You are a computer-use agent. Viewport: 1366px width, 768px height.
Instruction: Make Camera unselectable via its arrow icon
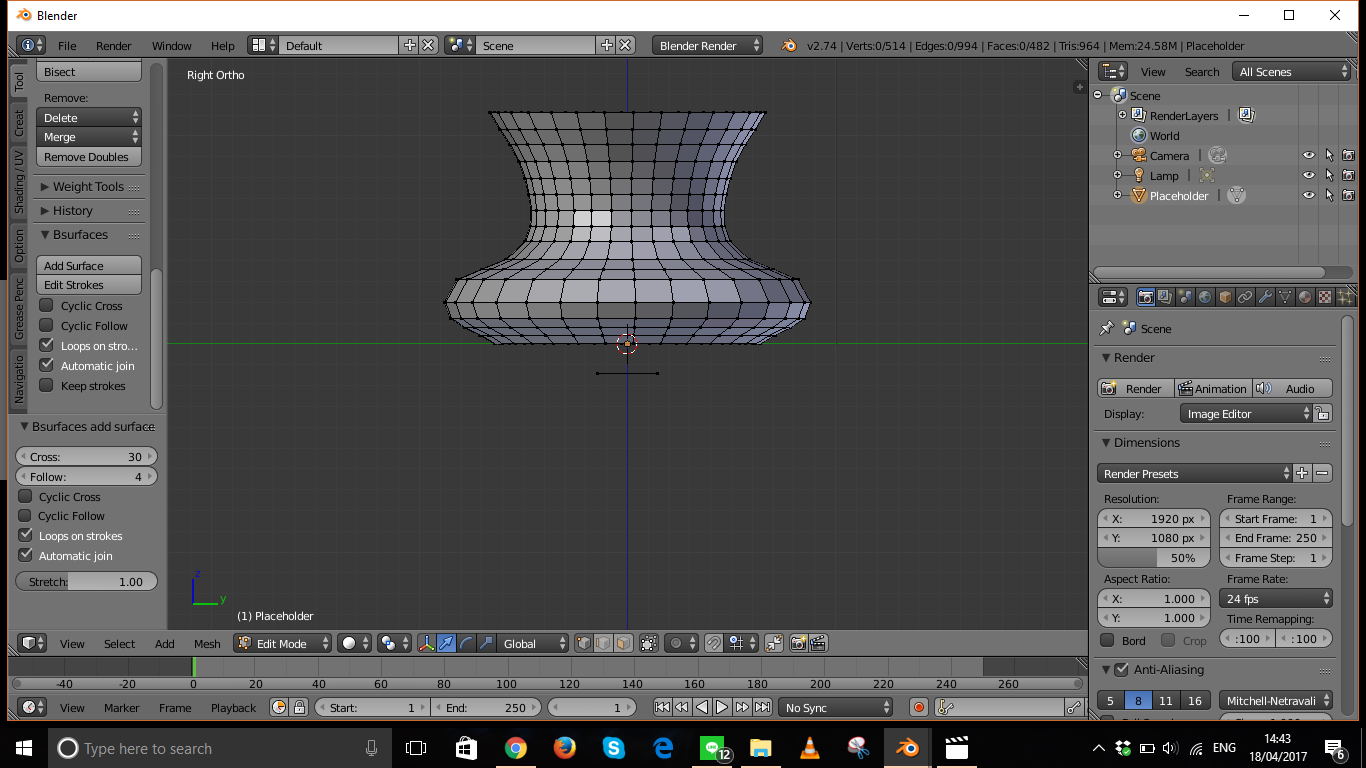[1329, 155]
